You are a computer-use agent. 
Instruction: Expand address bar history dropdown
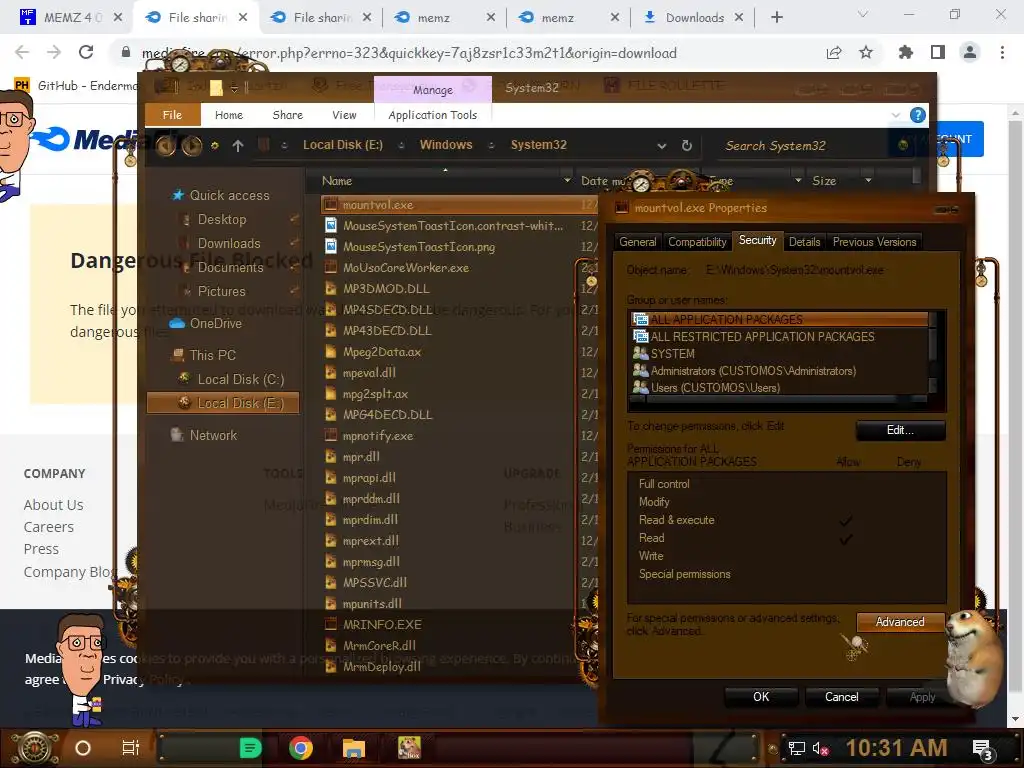662,146
